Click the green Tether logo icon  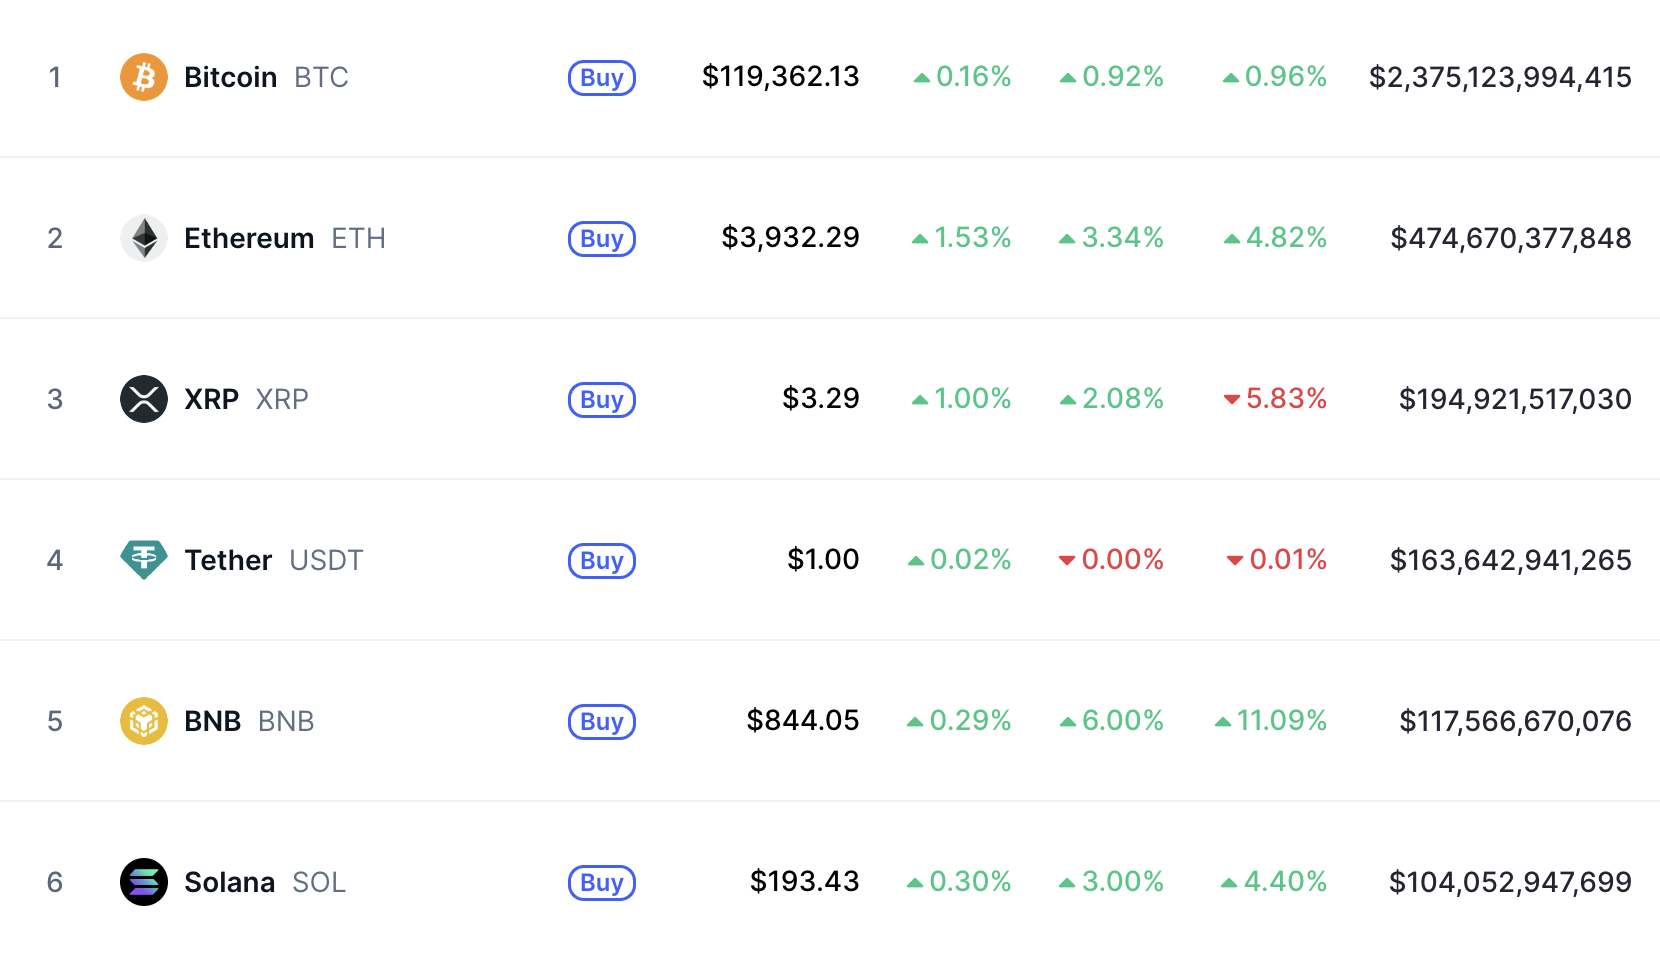(144, 560)
